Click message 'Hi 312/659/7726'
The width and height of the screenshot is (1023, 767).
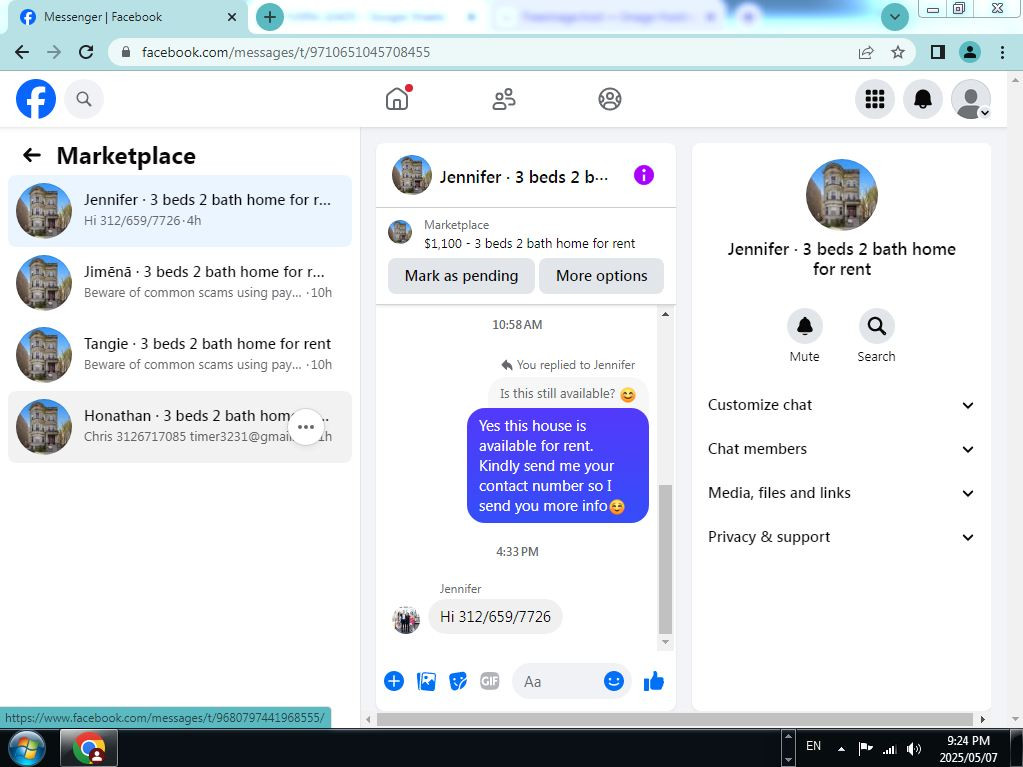(x=495, y=616)
